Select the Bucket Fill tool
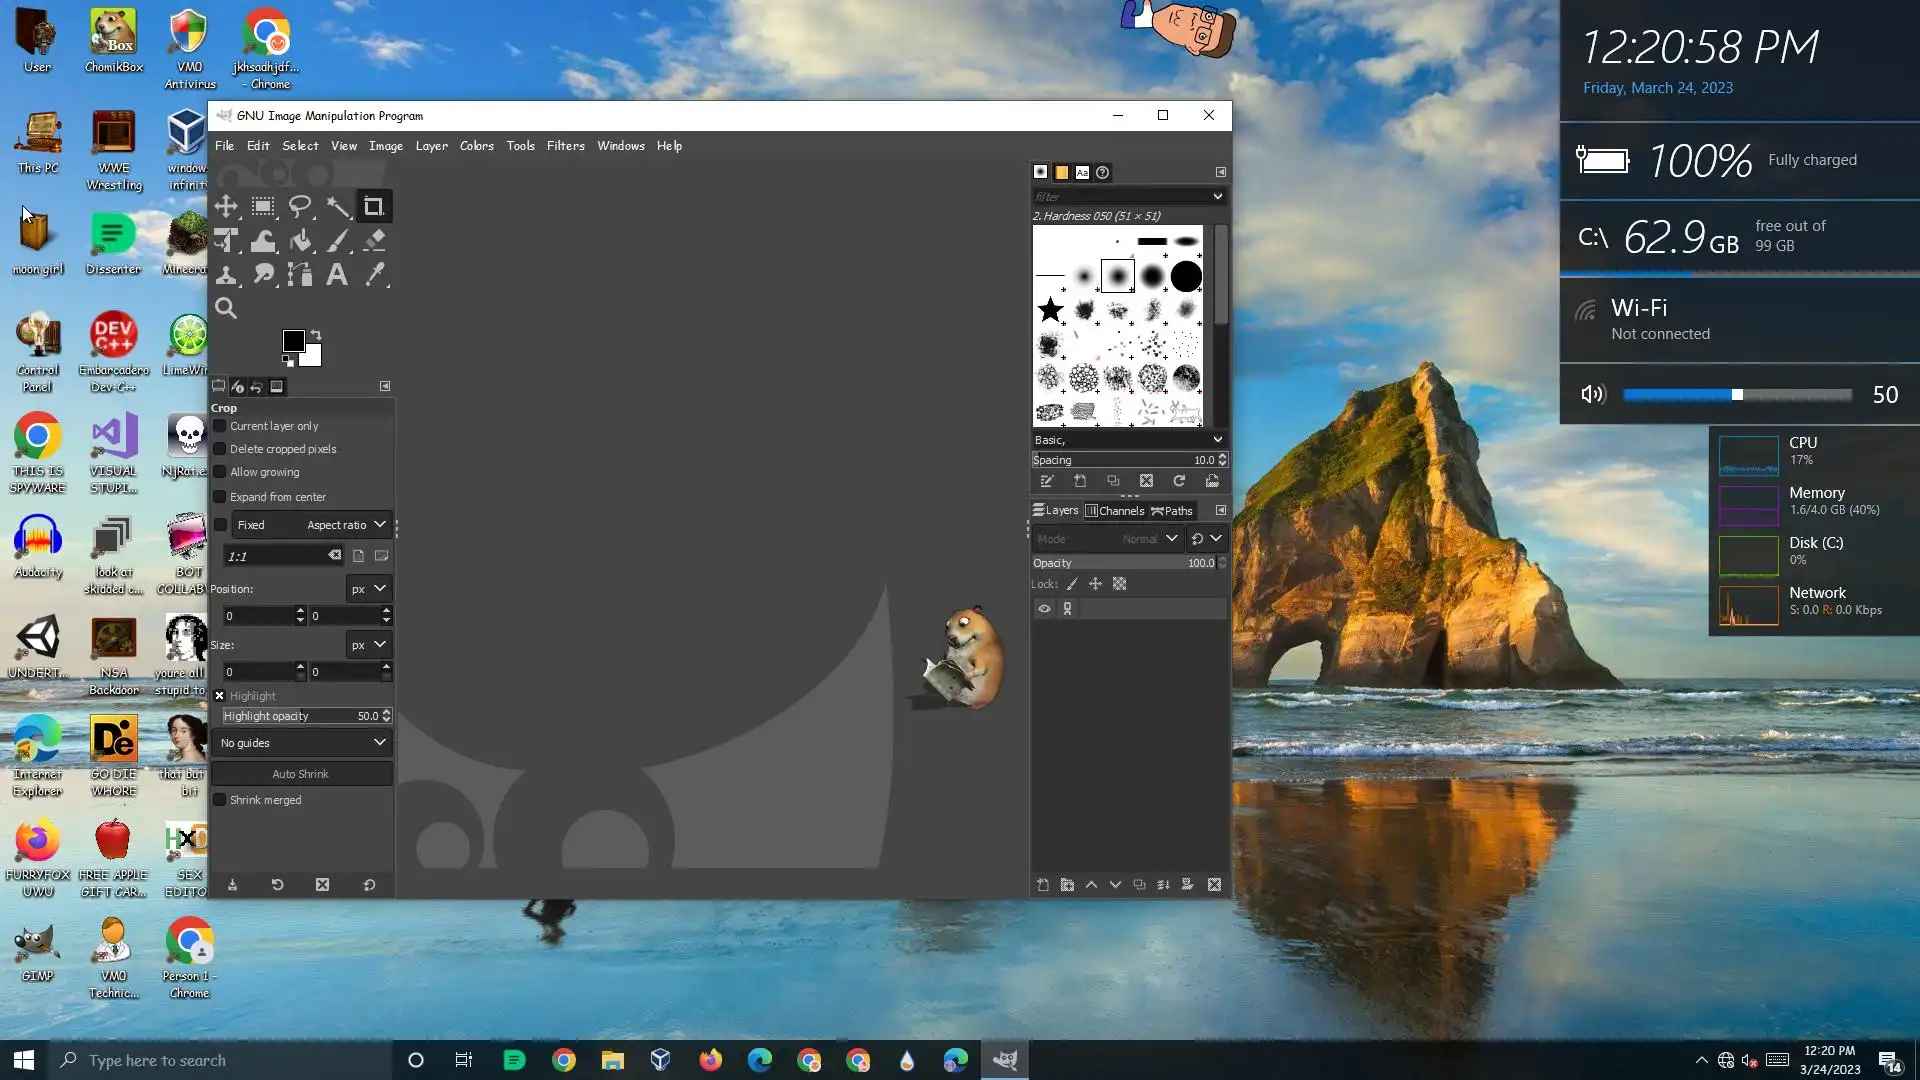This screenshot has width=1920, height=1080. coord(300,241)
